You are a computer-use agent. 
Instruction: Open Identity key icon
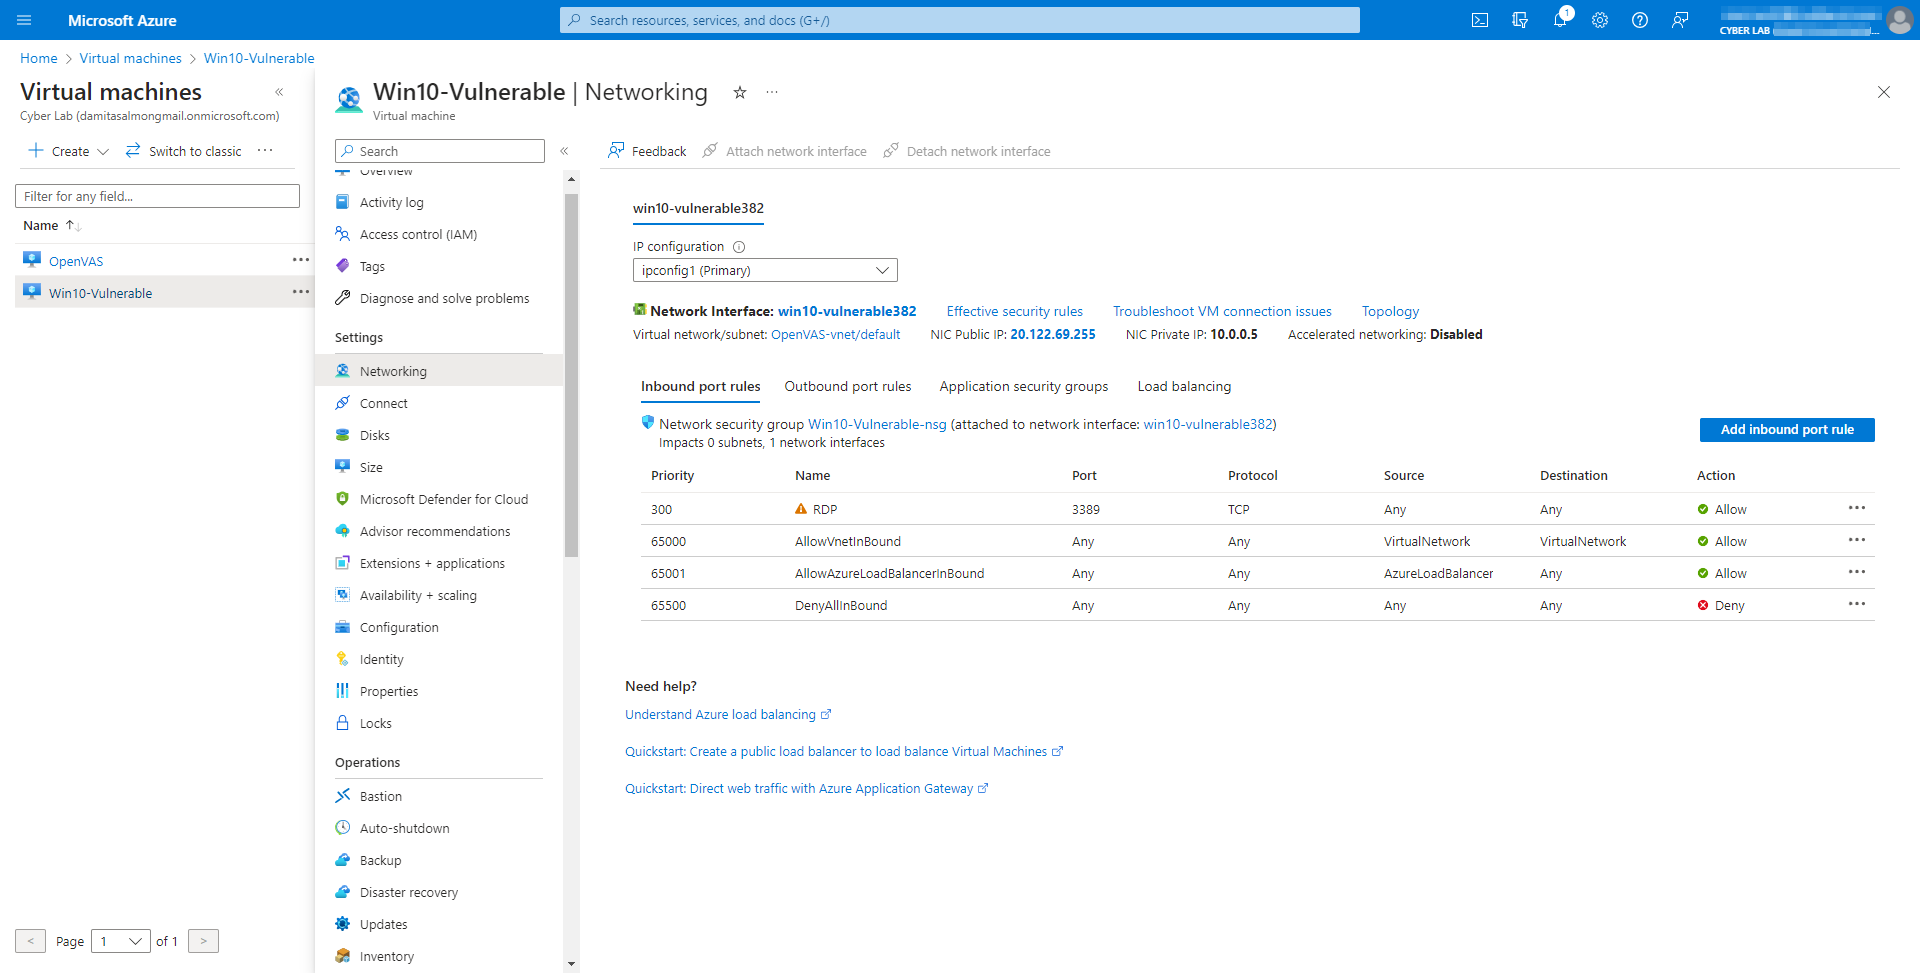pos(342,658)
